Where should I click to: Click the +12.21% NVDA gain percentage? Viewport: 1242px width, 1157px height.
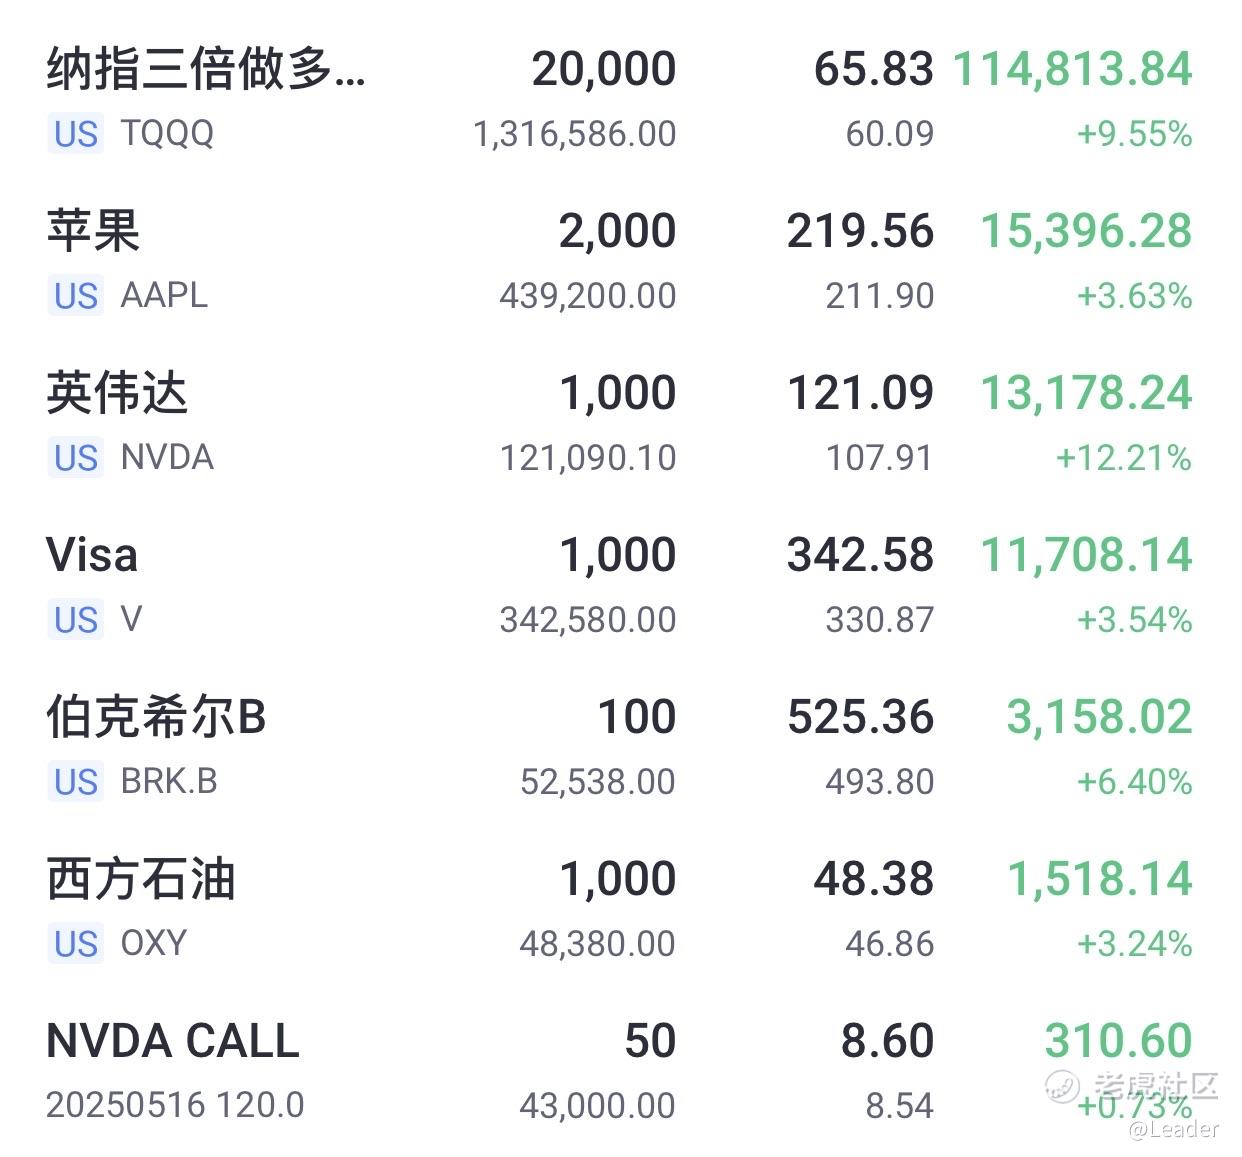pos(1124,458)
